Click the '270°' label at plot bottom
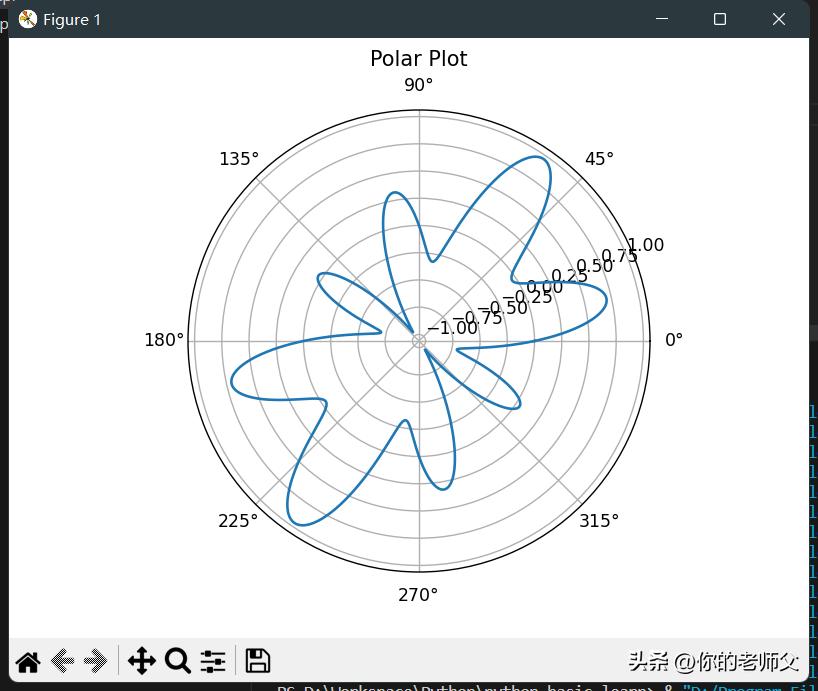 [x=418, y=593]
